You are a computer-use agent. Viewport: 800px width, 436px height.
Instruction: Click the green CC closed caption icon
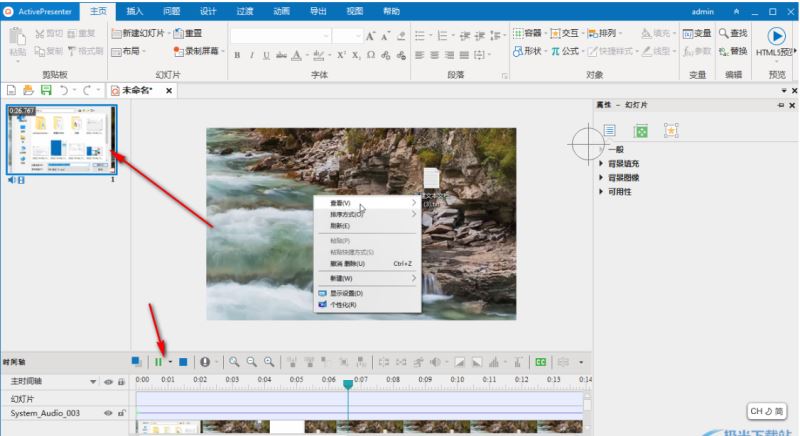coord(540,361)
